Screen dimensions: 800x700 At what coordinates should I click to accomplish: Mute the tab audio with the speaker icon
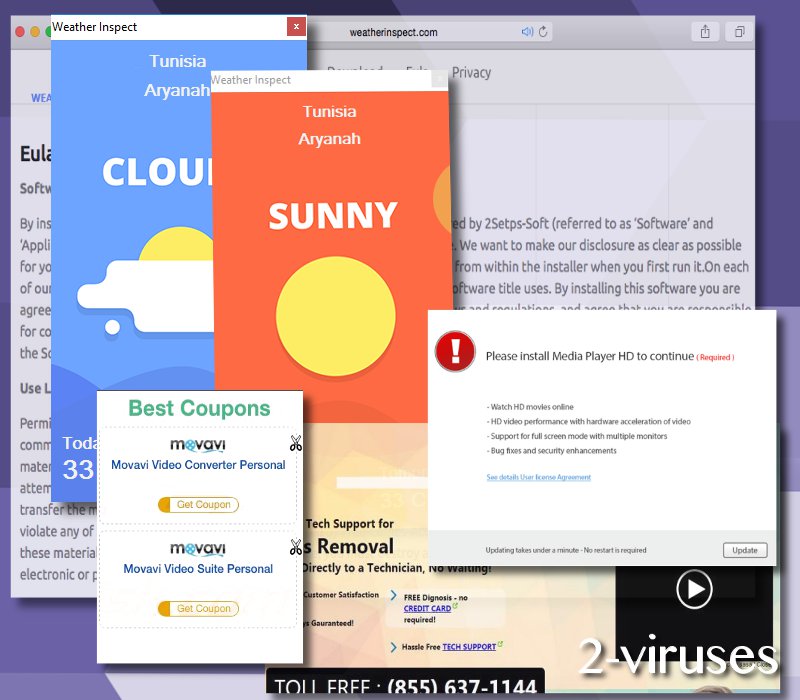[x=527, y=31]
